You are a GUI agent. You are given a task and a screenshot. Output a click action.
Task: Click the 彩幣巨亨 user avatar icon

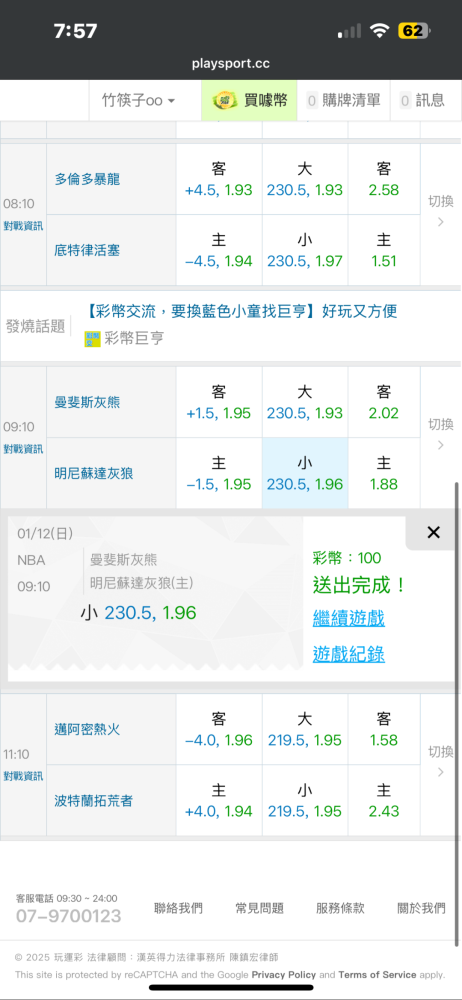[93, 339]
